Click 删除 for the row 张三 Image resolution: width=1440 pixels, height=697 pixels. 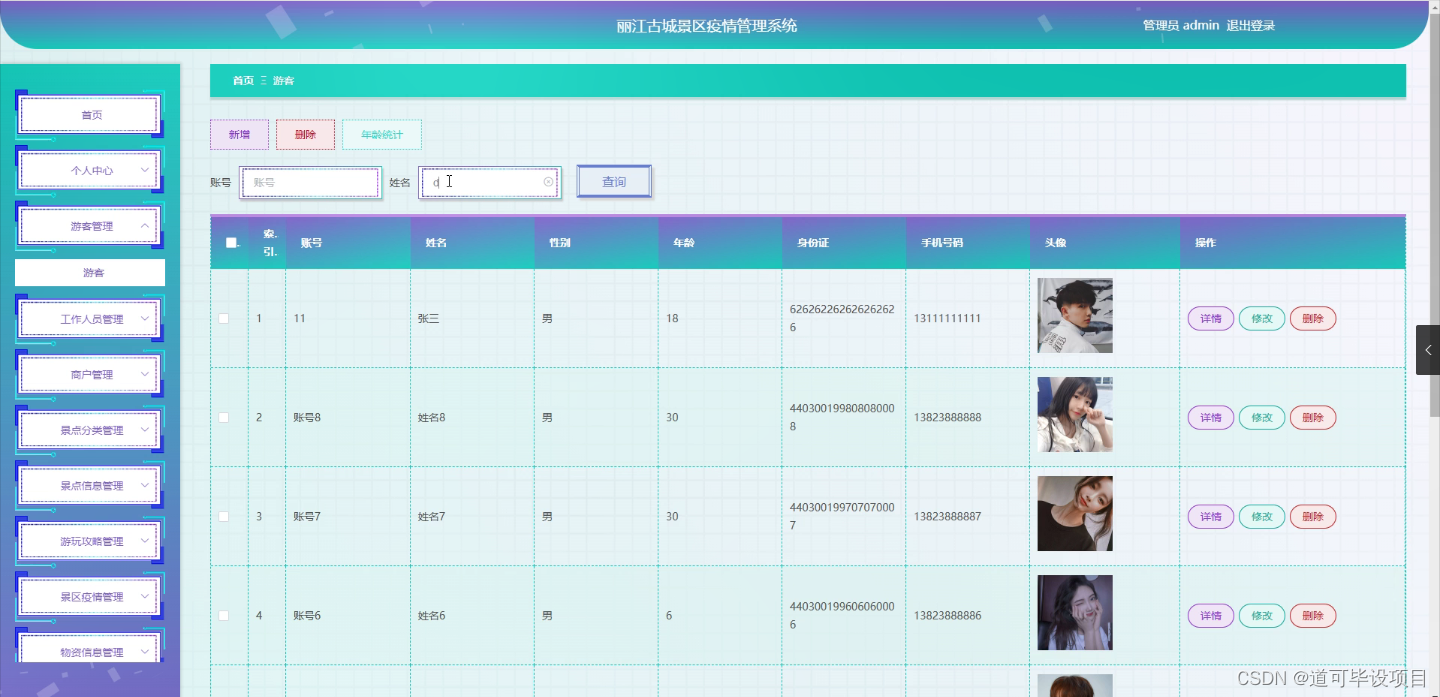pos(1313,319)
